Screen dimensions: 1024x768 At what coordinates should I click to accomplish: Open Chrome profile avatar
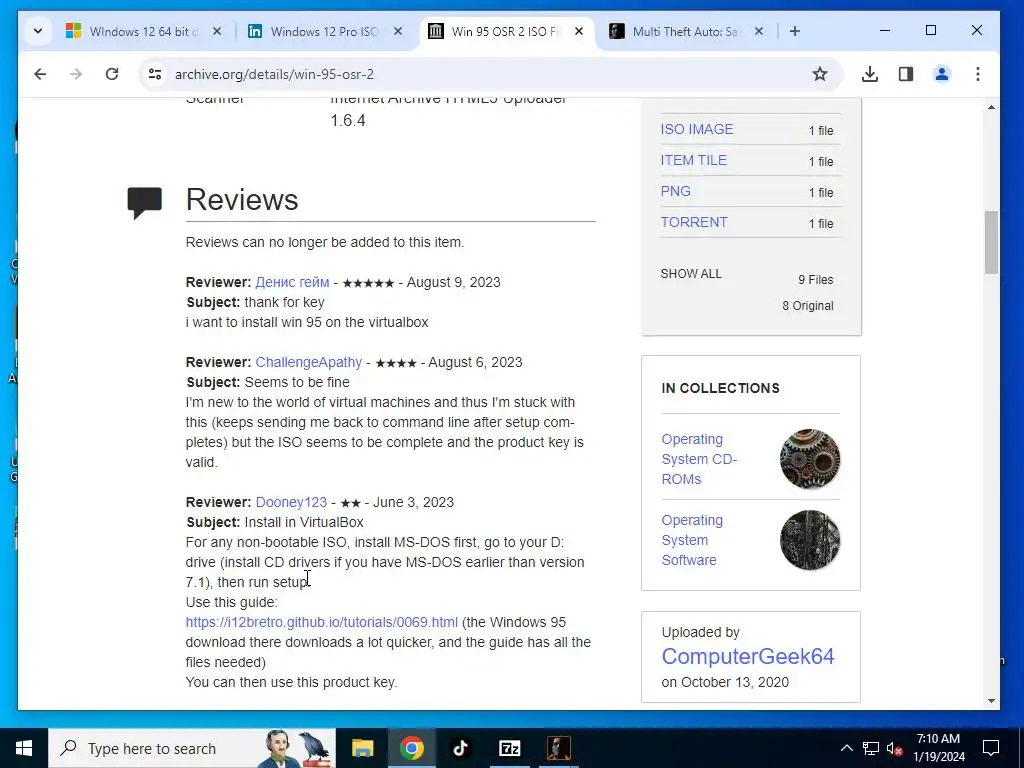(x=942, y=74)
